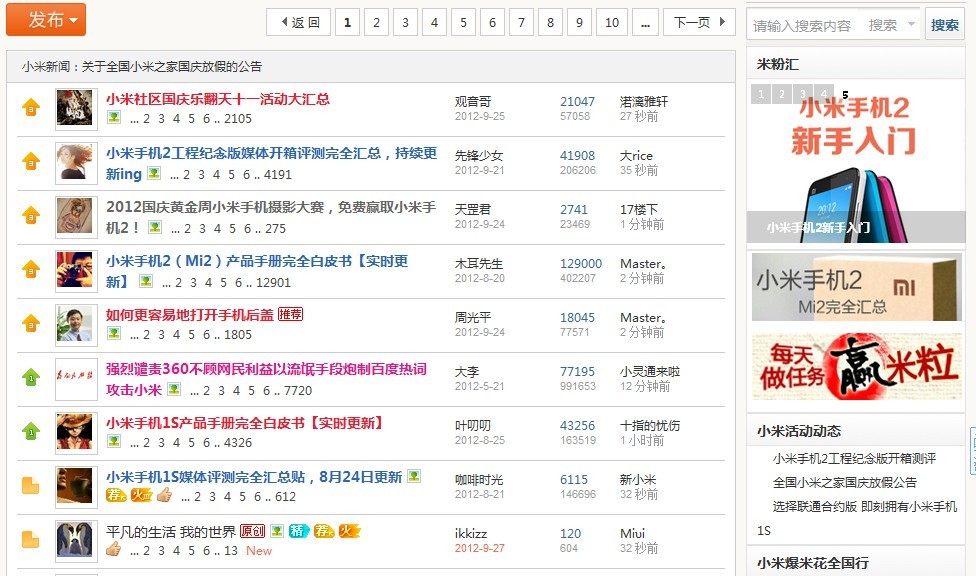The height and width of the screenshot is (576, 976).
Task: Open sidebar link 小米手机2工程纪念版开箱测评
Action: click(854, 459)
